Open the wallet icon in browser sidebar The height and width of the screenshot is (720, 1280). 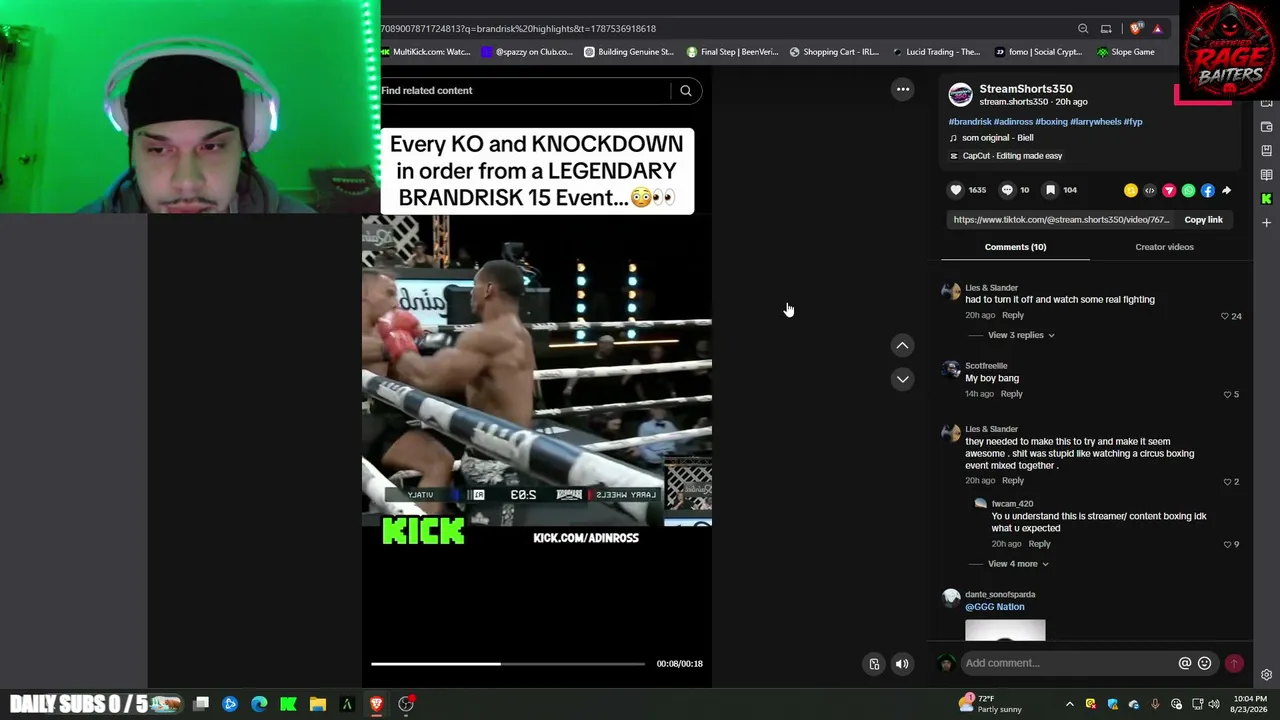[1267, 127]
